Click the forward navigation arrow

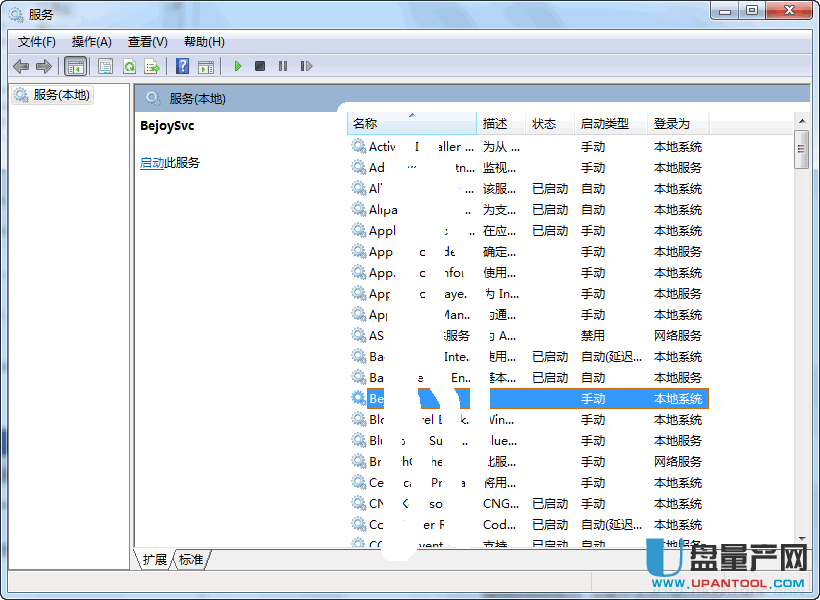click(44, 66)
